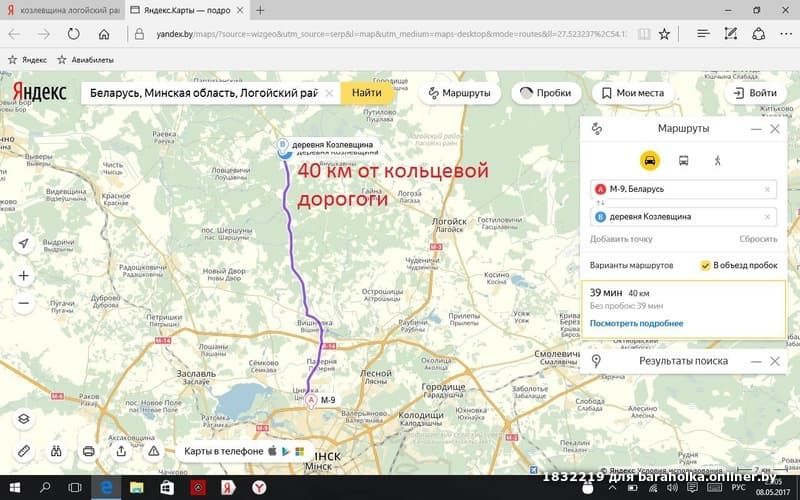800x500 pixels.
Task: Print the map with printer icon
Action: point(89,451)
